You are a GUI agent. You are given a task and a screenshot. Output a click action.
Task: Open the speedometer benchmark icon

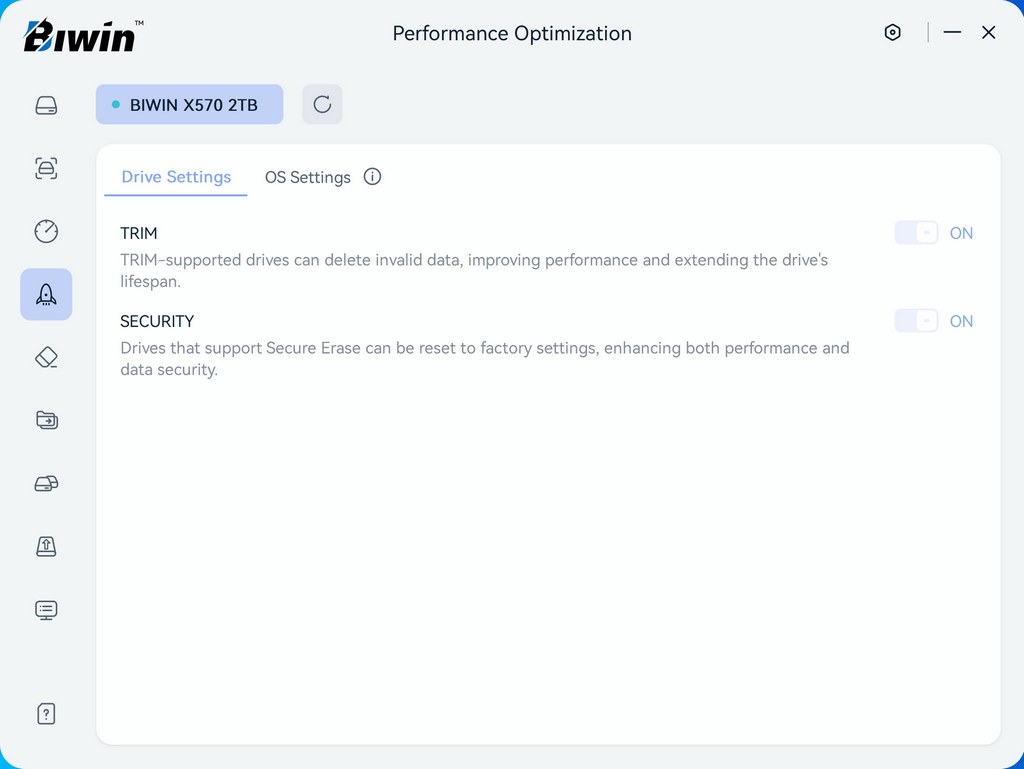(46, 231)
